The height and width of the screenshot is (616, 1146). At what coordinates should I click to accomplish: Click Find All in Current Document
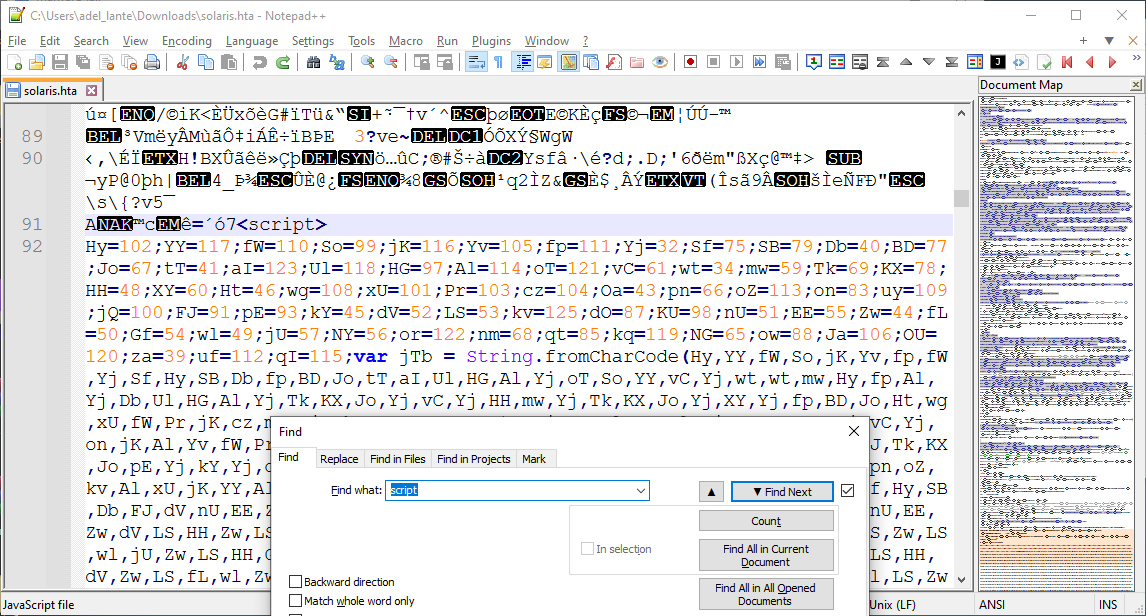[x=766, y=554]
